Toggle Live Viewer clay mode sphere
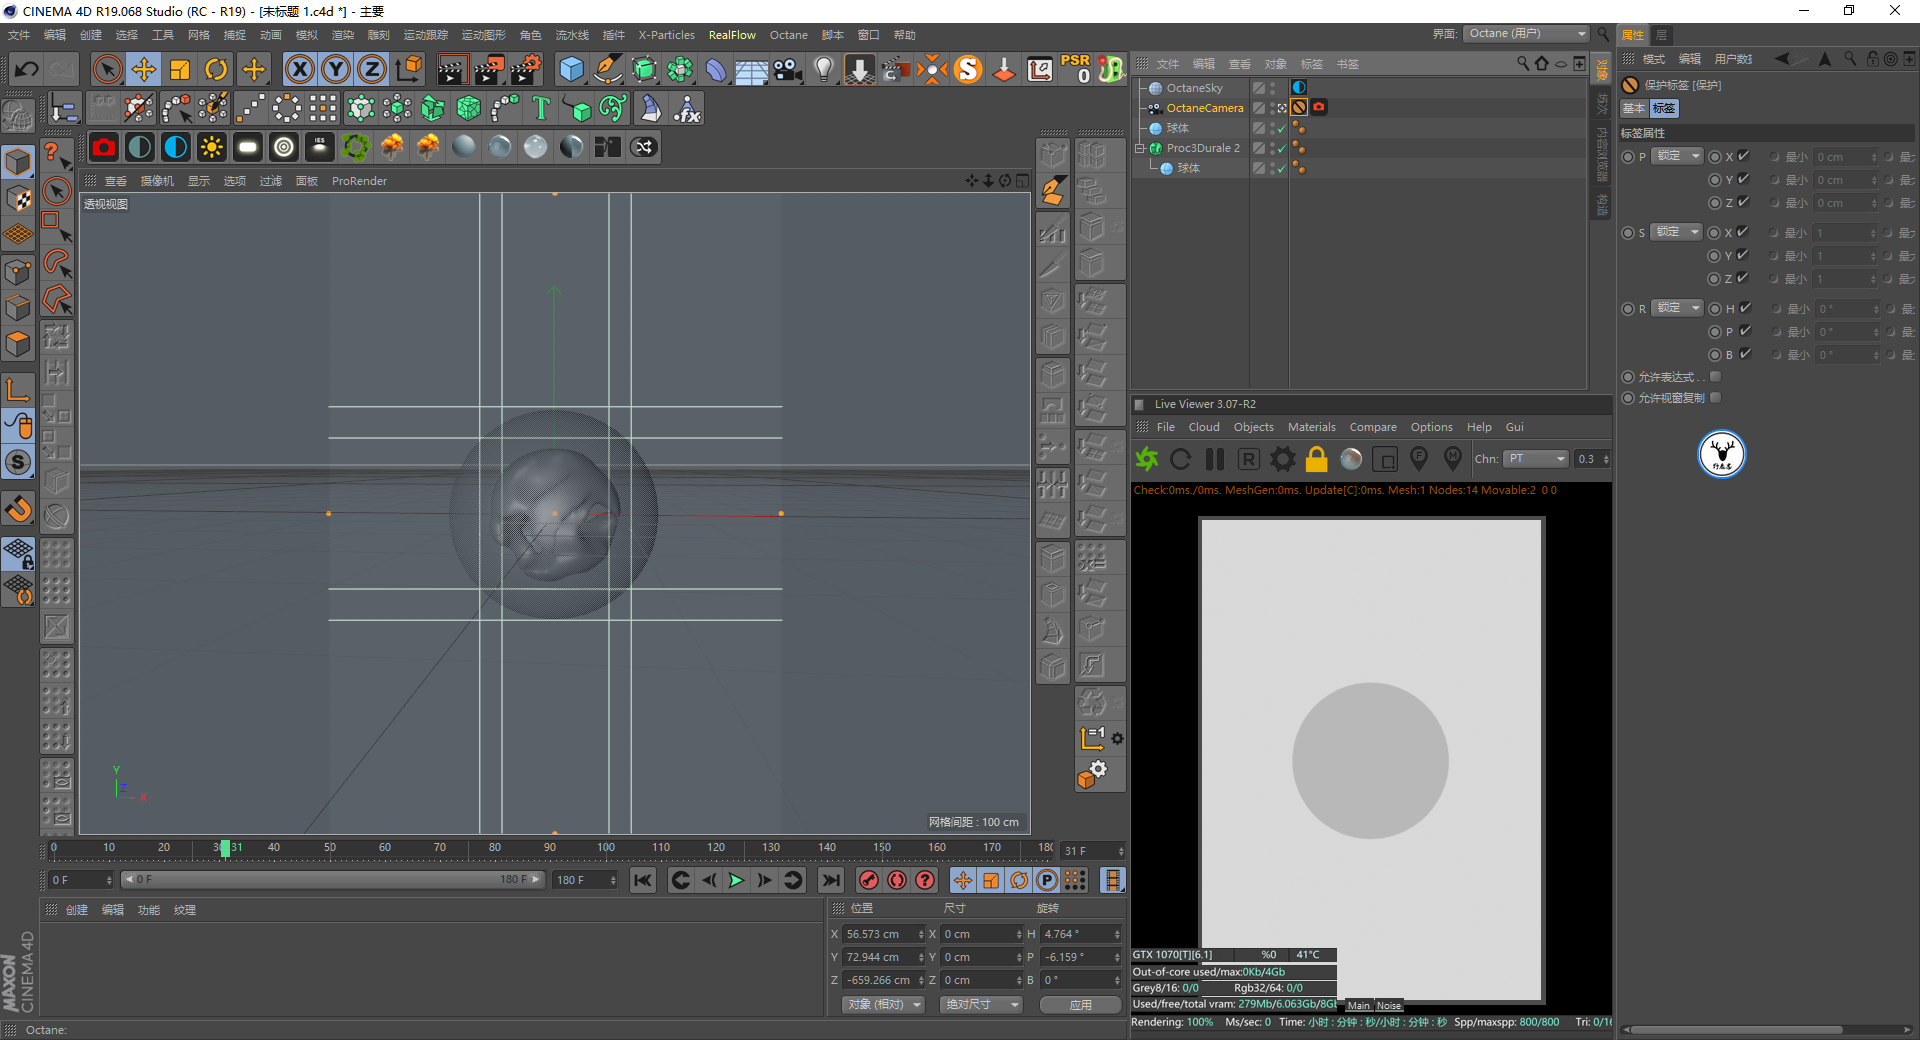This screenshot has height=1040, width=1920. pyautogui.click(x=1351, y=459)
